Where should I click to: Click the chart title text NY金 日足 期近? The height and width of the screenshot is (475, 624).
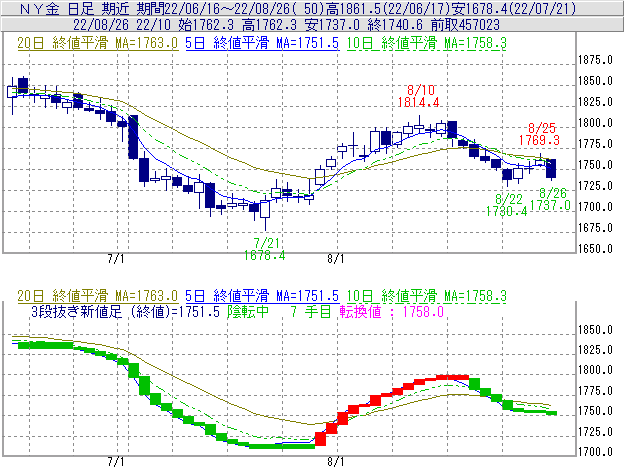[x=74, y=8]
